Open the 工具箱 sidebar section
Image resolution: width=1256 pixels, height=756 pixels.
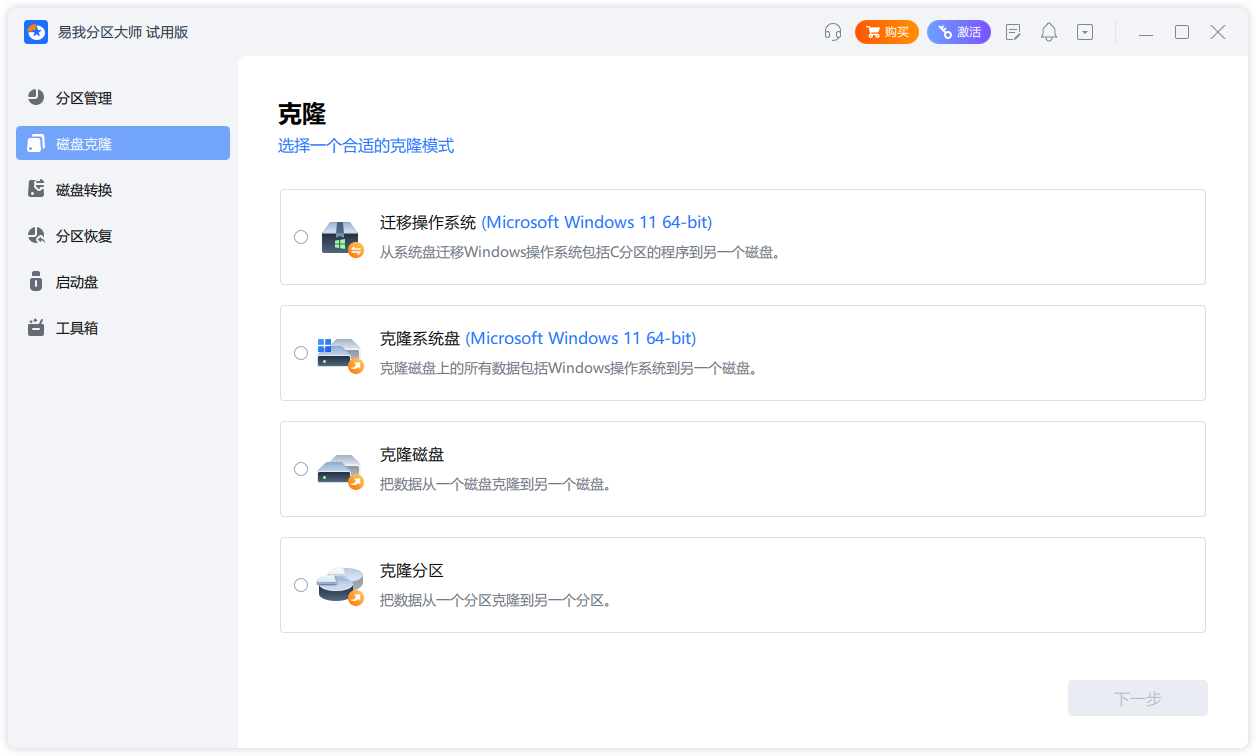point(123,327)
